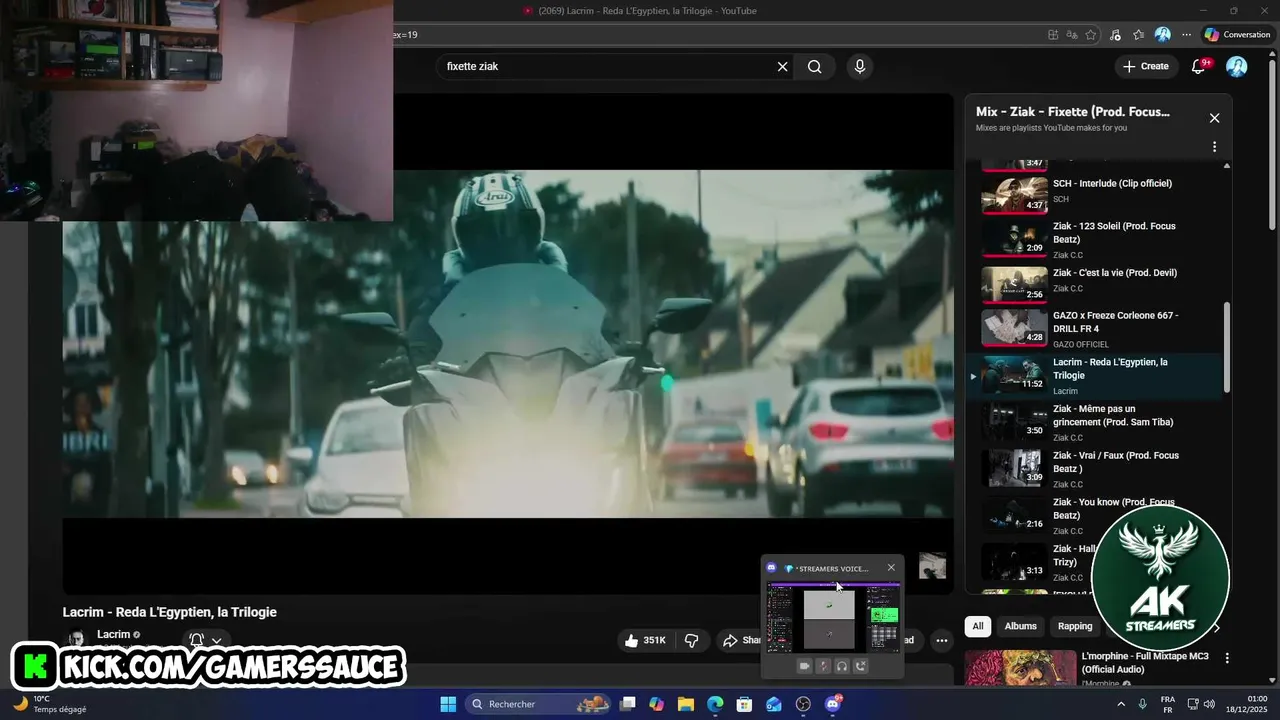This screenshot has width=1280, height=720.
Task: Select the 'Albums' filter chip
Action: (x=1020, y=626)
